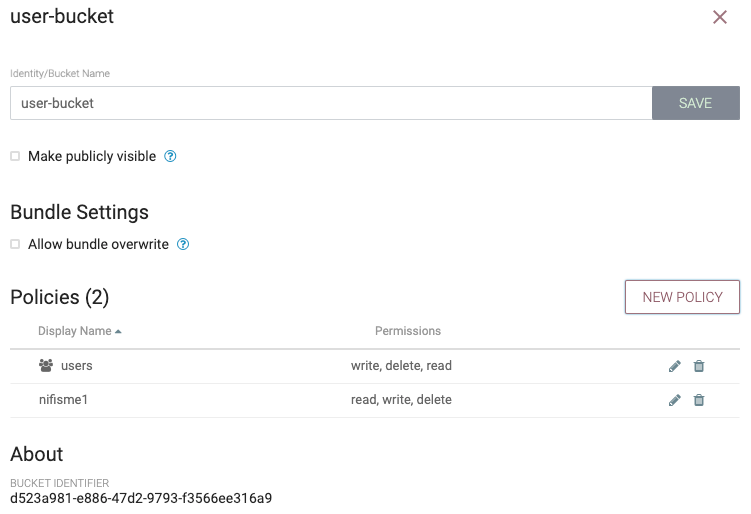Screen dimensions: 751x514
Task: Click the Permissions column header
Action: tap(408, 331)
